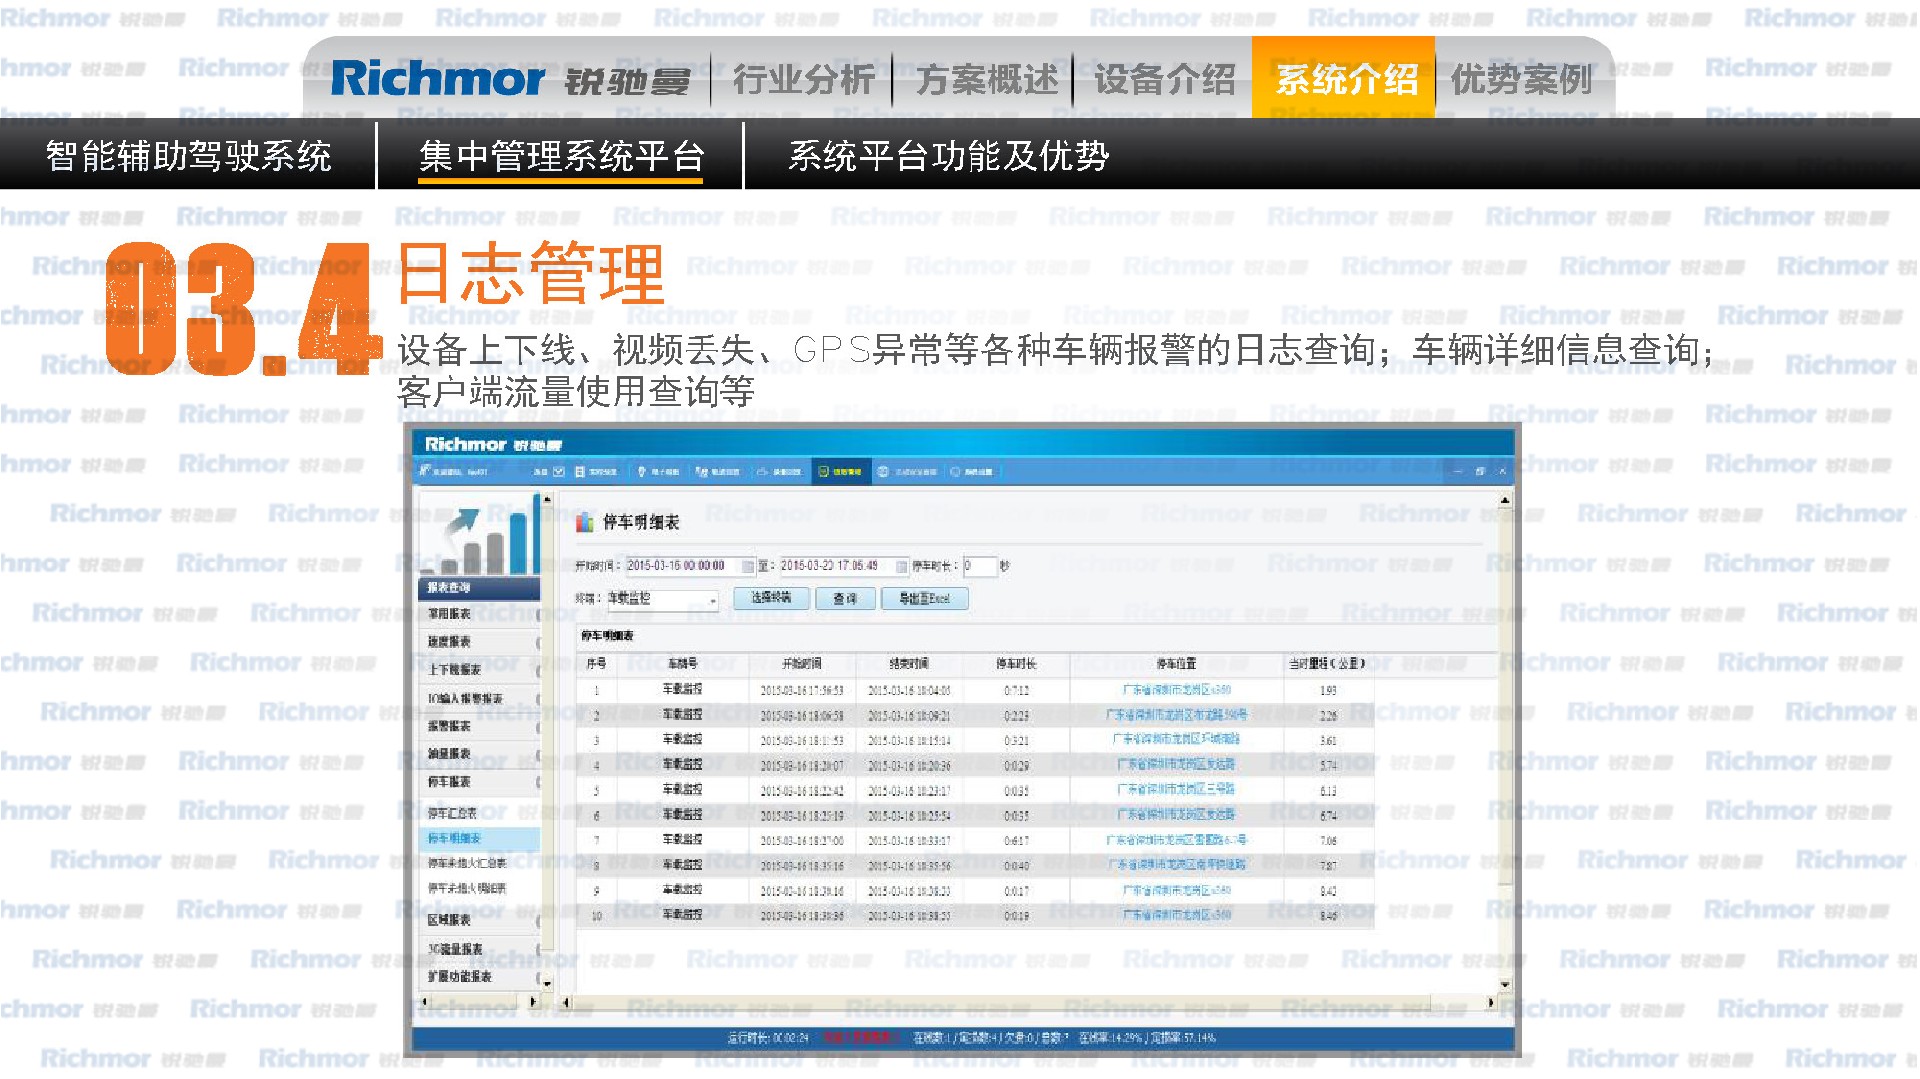Viewport: 1920px width, 1079px height.
Task: Expand 扩展功能报表 in sidebar
Action: coord(479,976)
